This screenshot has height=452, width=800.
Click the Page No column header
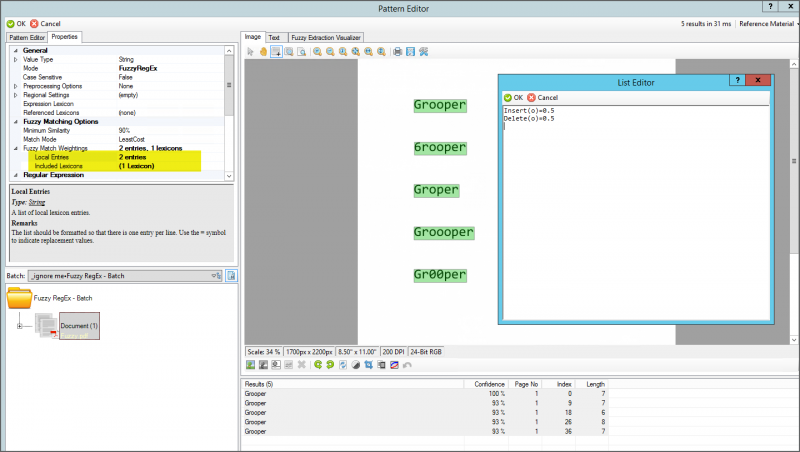[x=526, y=384]
